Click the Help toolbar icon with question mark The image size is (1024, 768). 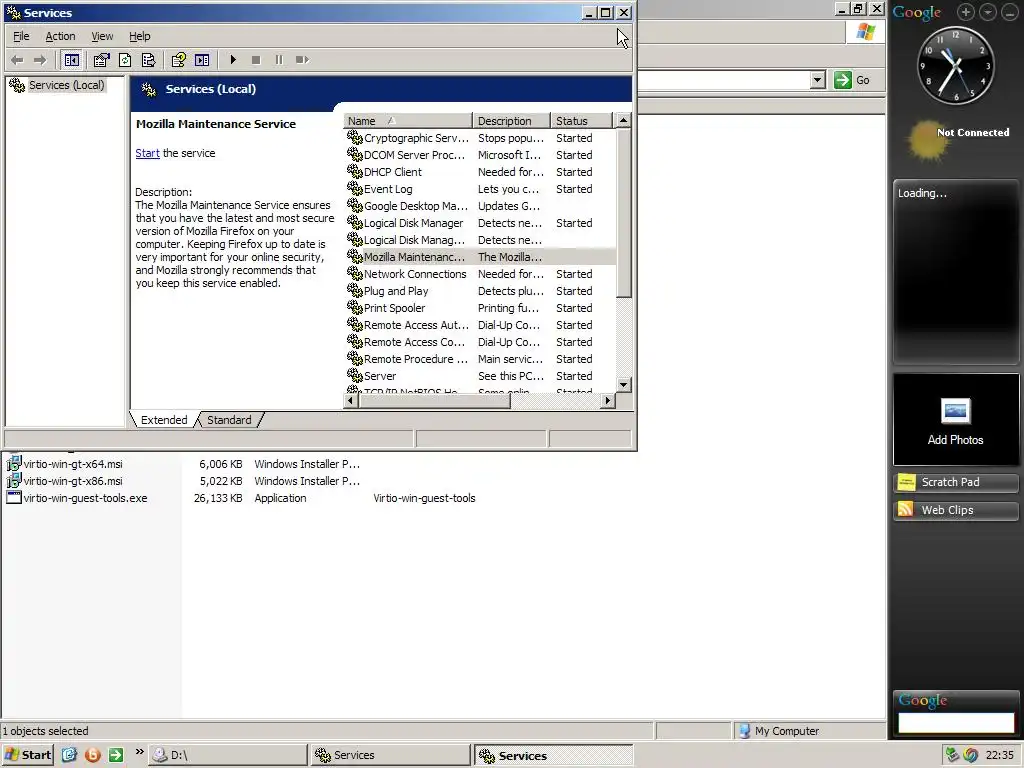pyautogui.click(x=178, y=60)
